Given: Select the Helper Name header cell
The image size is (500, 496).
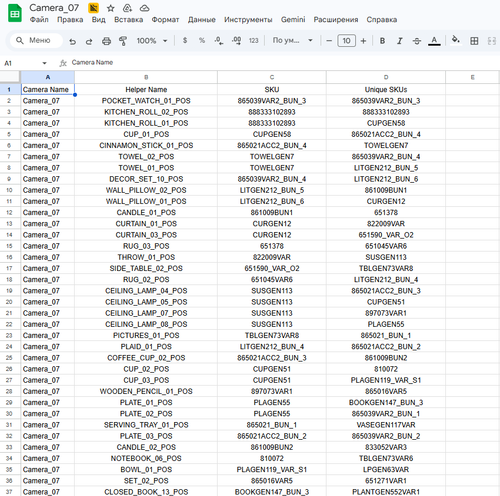Looking at the screenshot, I should tap(146, 89).
